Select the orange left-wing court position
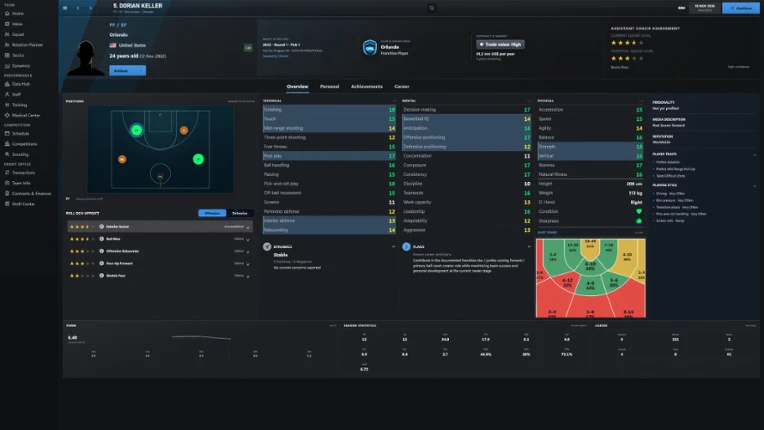Screen dimensions: 764x430 [122, 159]
